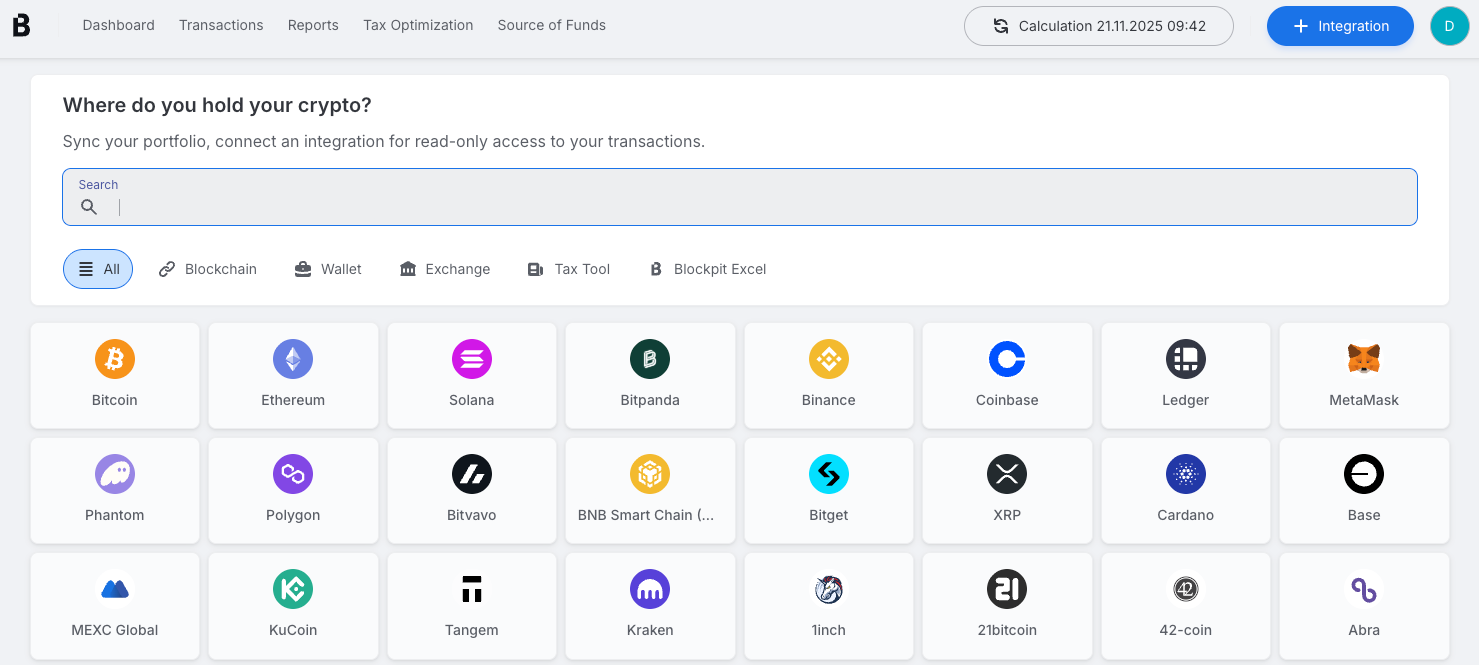Click the blue Integration button
This screenshot has width=1479, height=665.
[x=1340, y=26]
